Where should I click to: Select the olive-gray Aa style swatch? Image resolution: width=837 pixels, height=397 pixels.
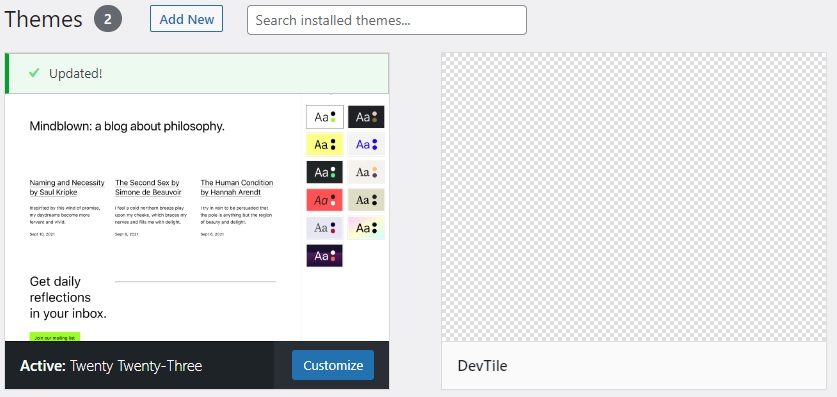366,200
